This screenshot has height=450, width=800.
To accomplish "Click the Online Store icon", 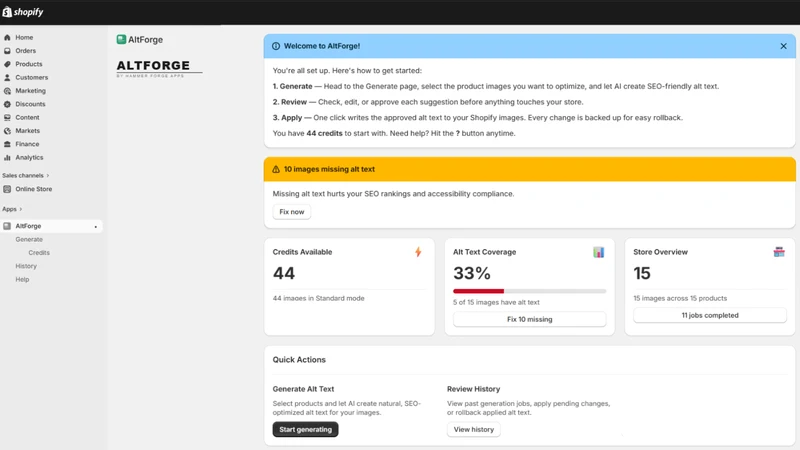I will coord(7,189).
